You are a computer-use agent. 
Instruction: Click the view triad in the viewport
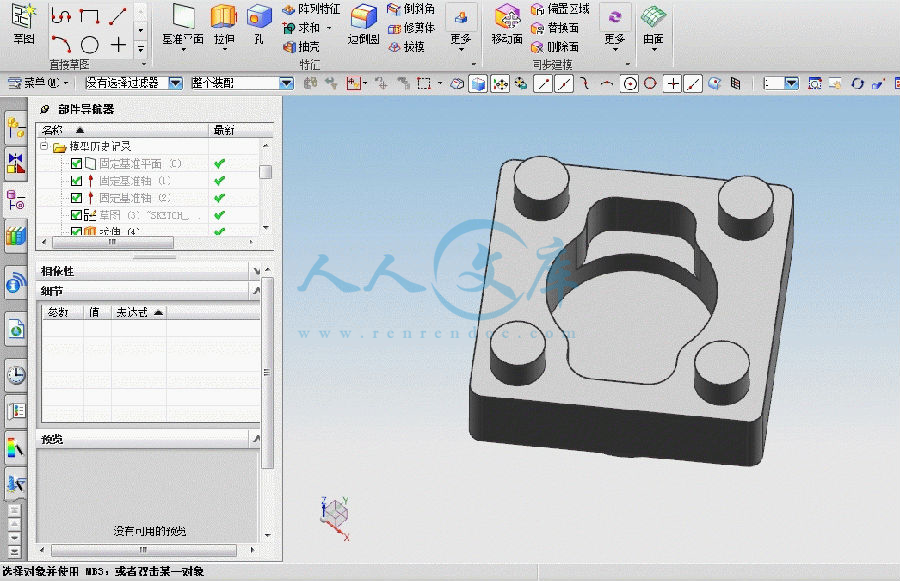pos(336,518)
